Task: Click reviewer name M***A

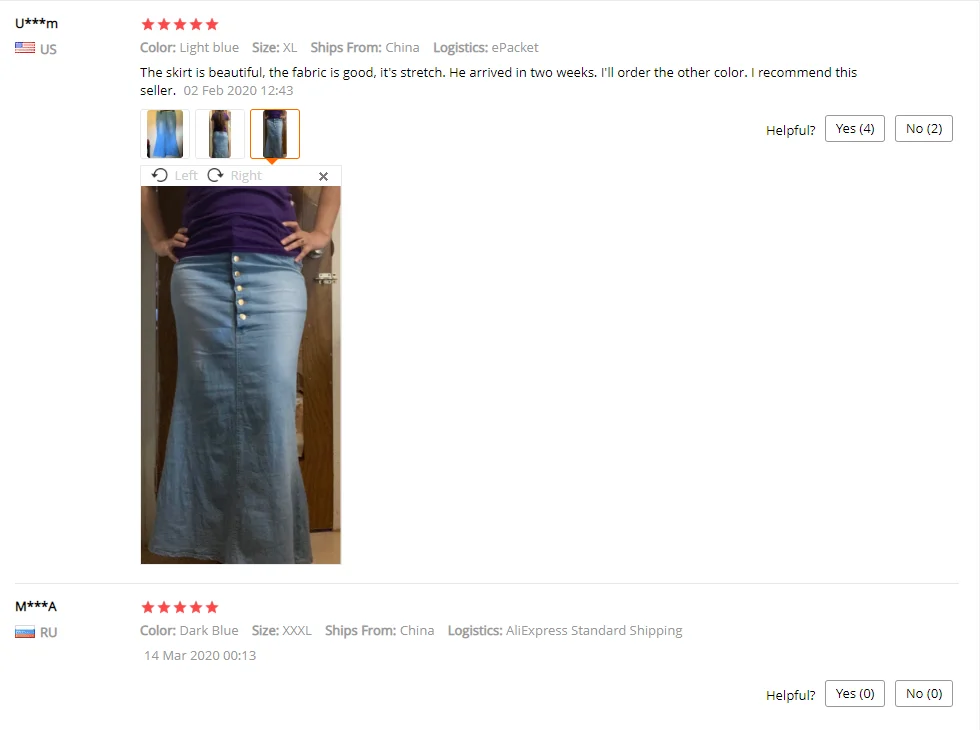Action: (x=36, y=606)
